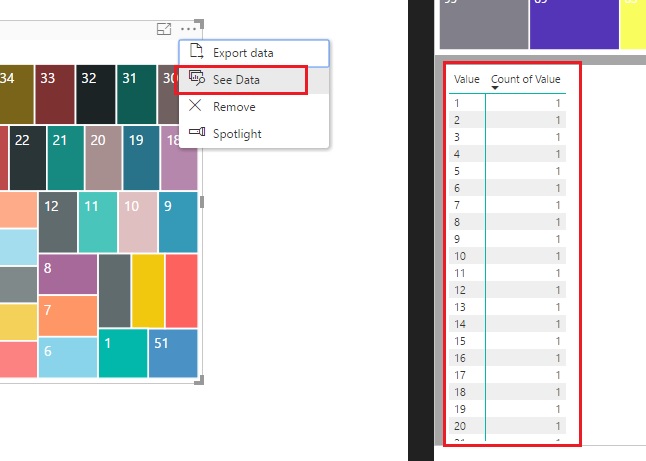Image resolution: width=646 pixels, height=461 pixels.
Task: Select the blue tile labeled 51
Action: 173,353
